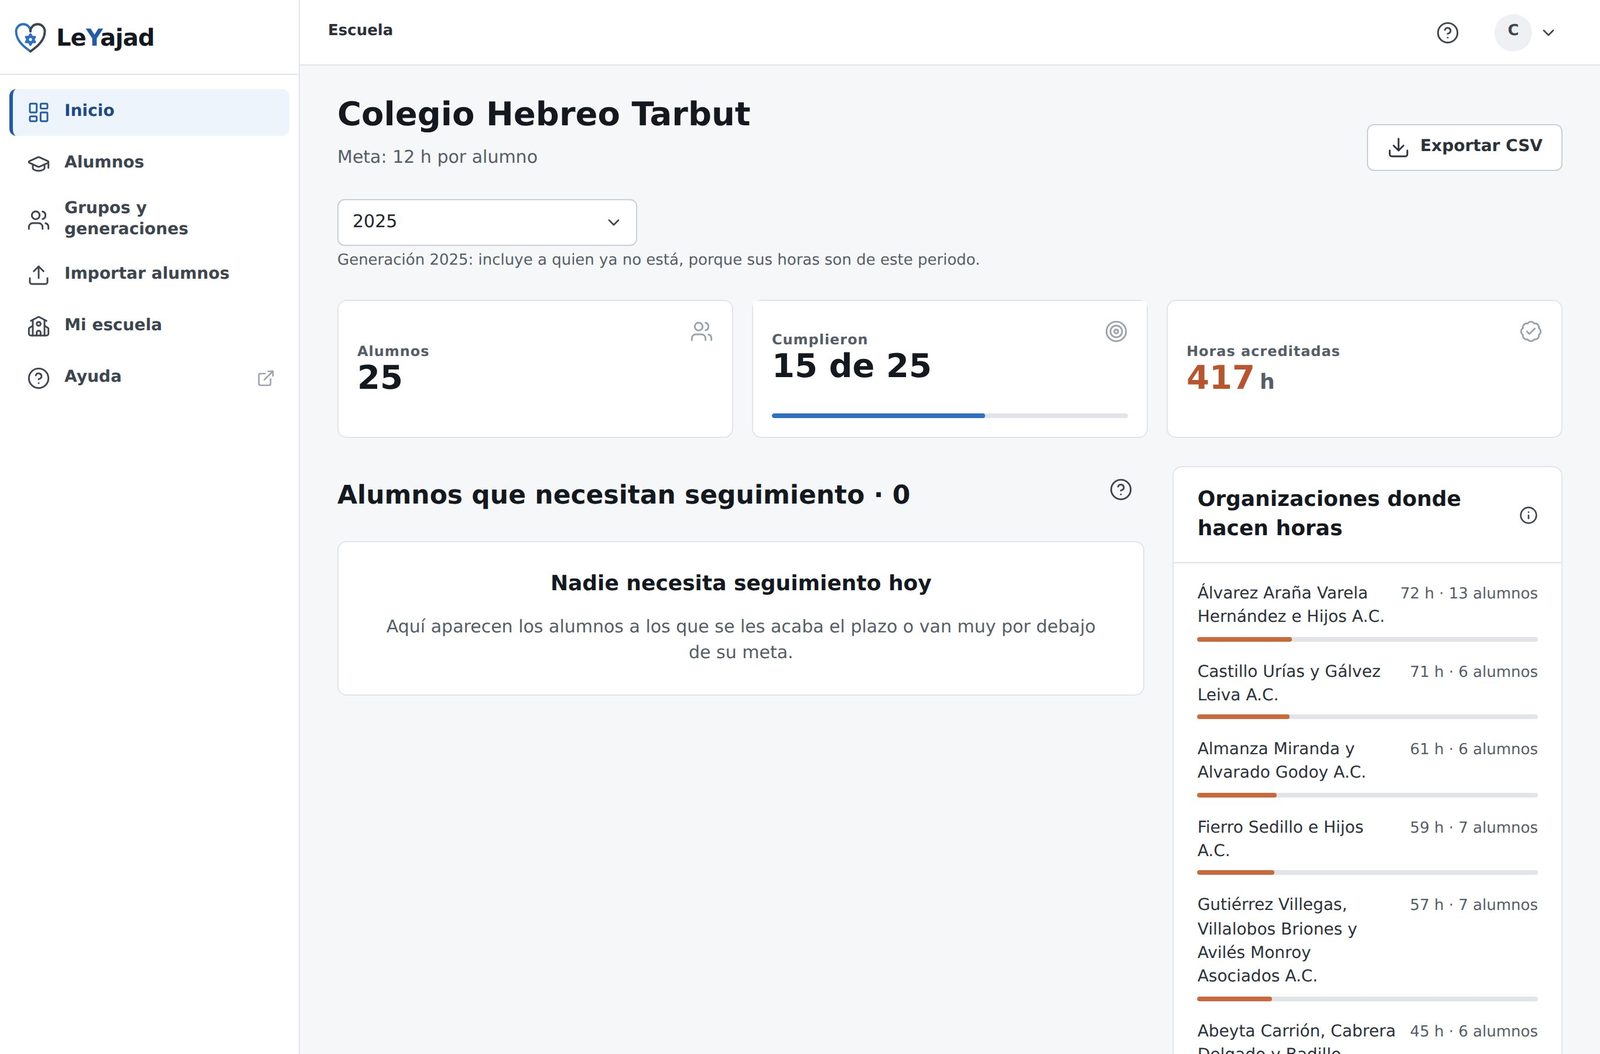Click the checkmark badge icon on Horas acreditadas
Image resolution: width=1600 pixels, height=1054 pixels.
(1530, 332)
